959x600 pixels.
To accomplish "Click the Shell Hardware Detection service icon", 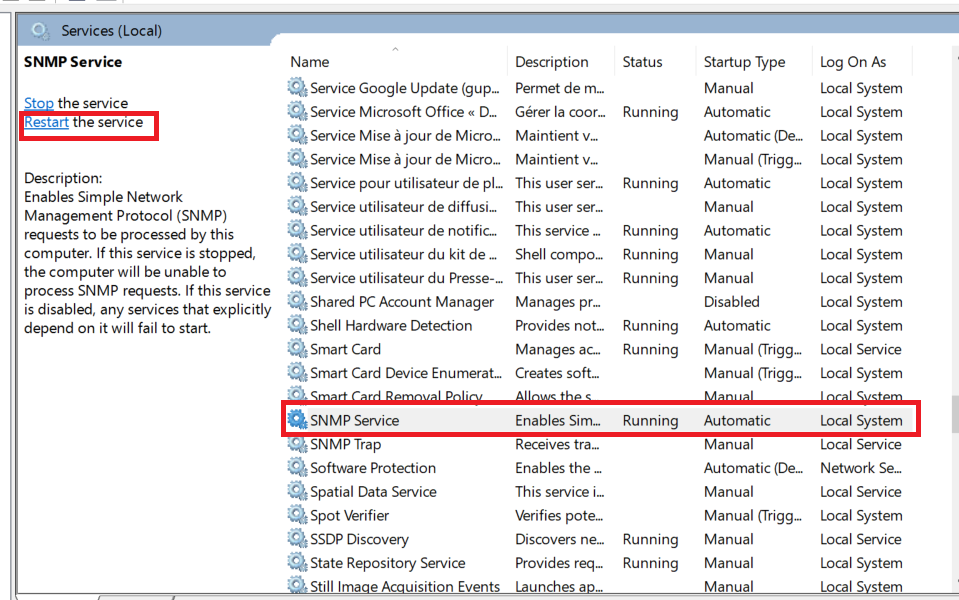I will click(297, 326).
